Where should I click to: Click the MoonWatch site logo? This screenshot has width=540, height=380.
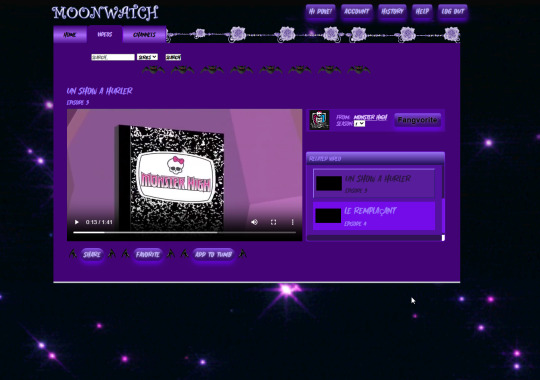pos(105,13)
